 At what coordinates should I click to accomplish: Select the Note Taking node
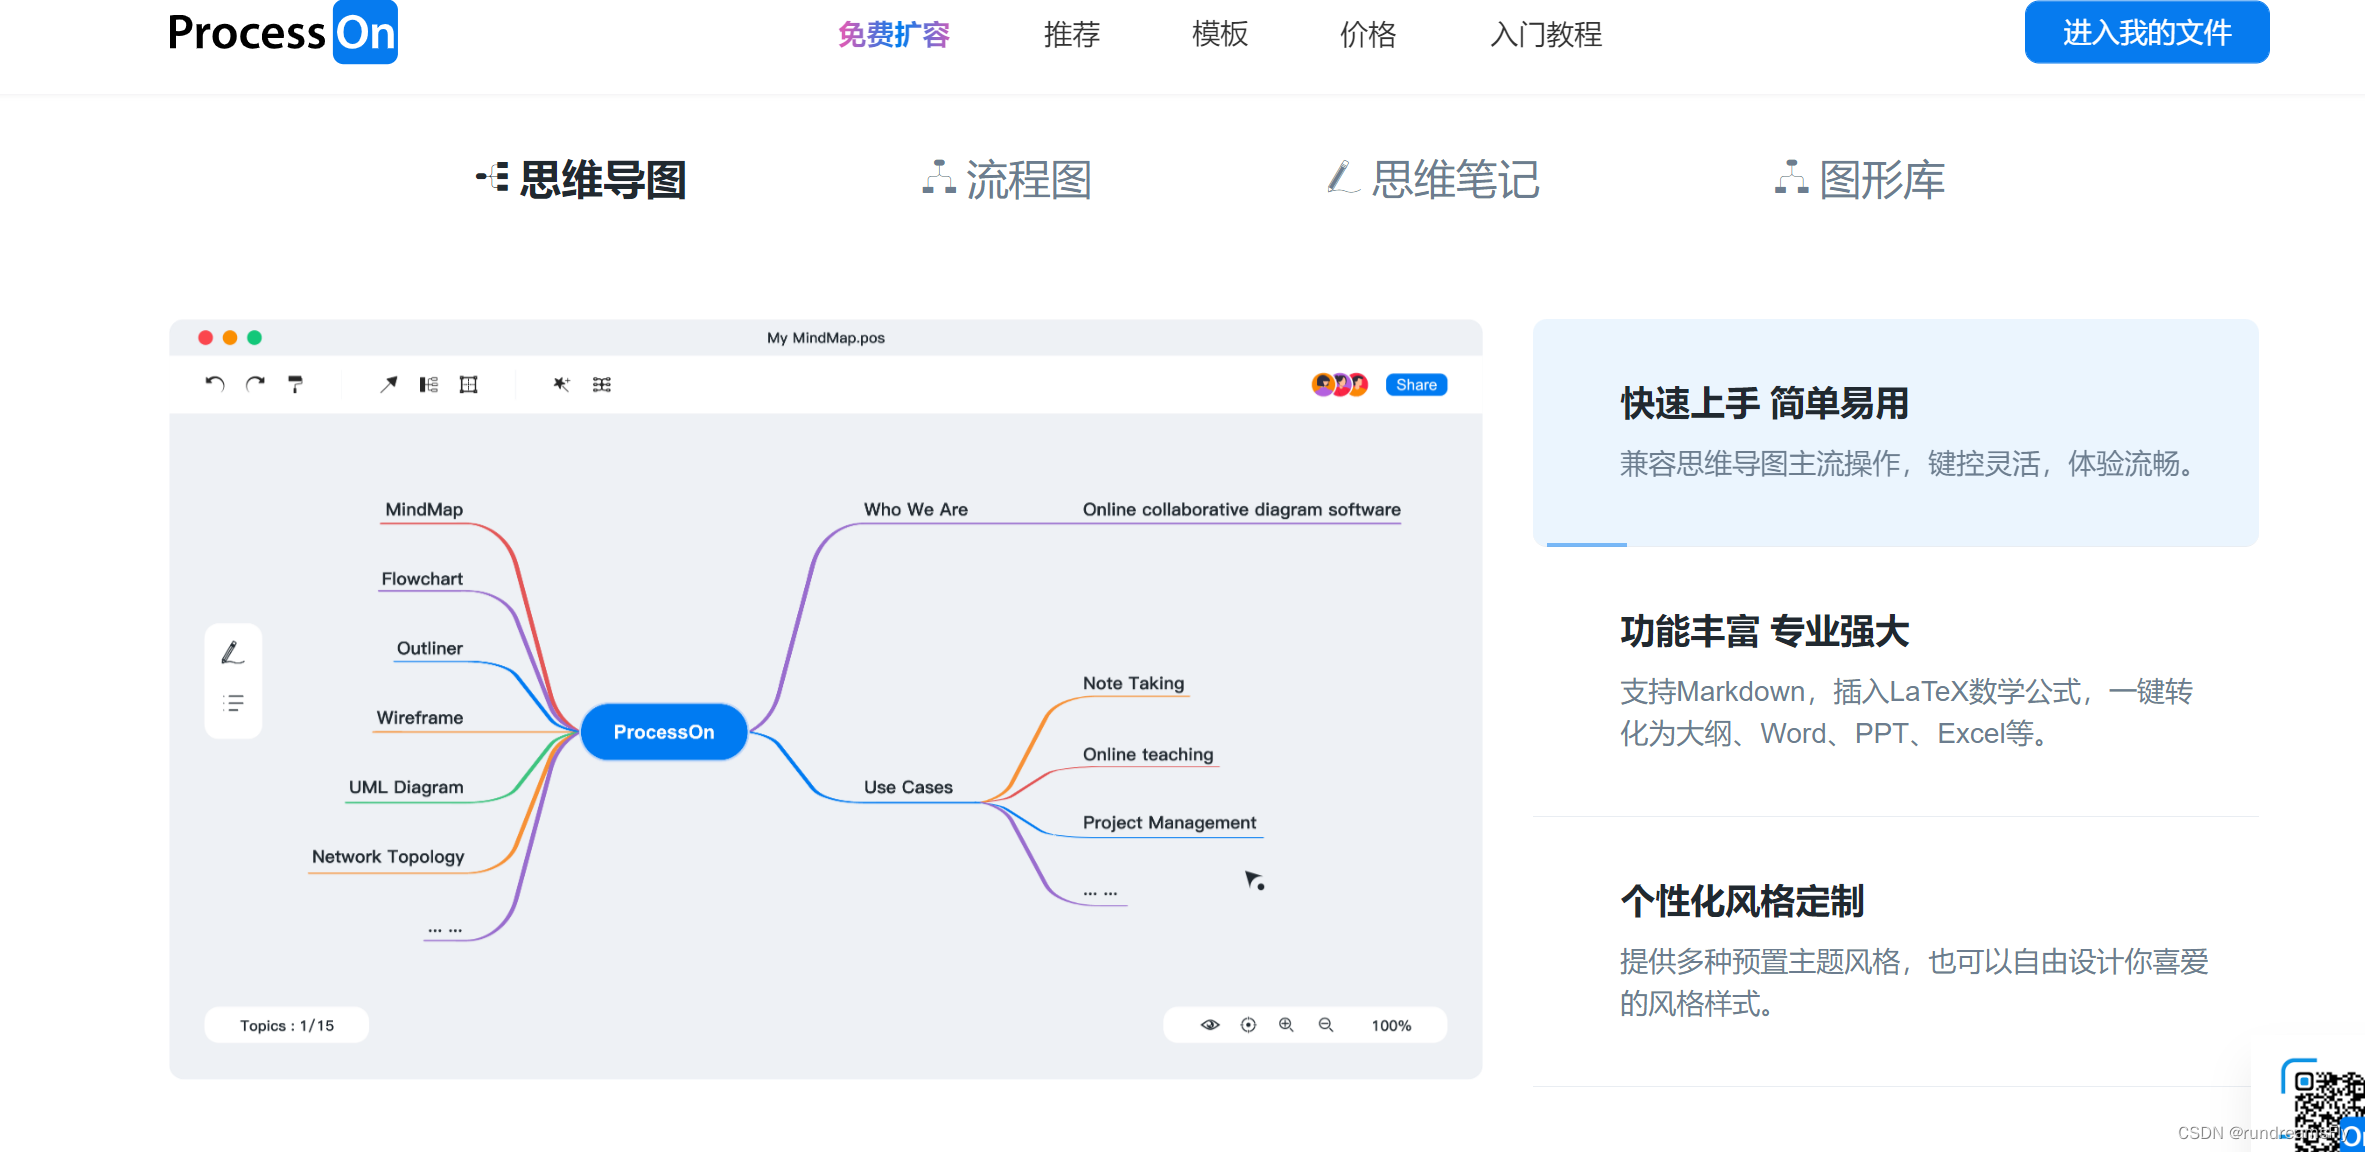point(1133,683)
